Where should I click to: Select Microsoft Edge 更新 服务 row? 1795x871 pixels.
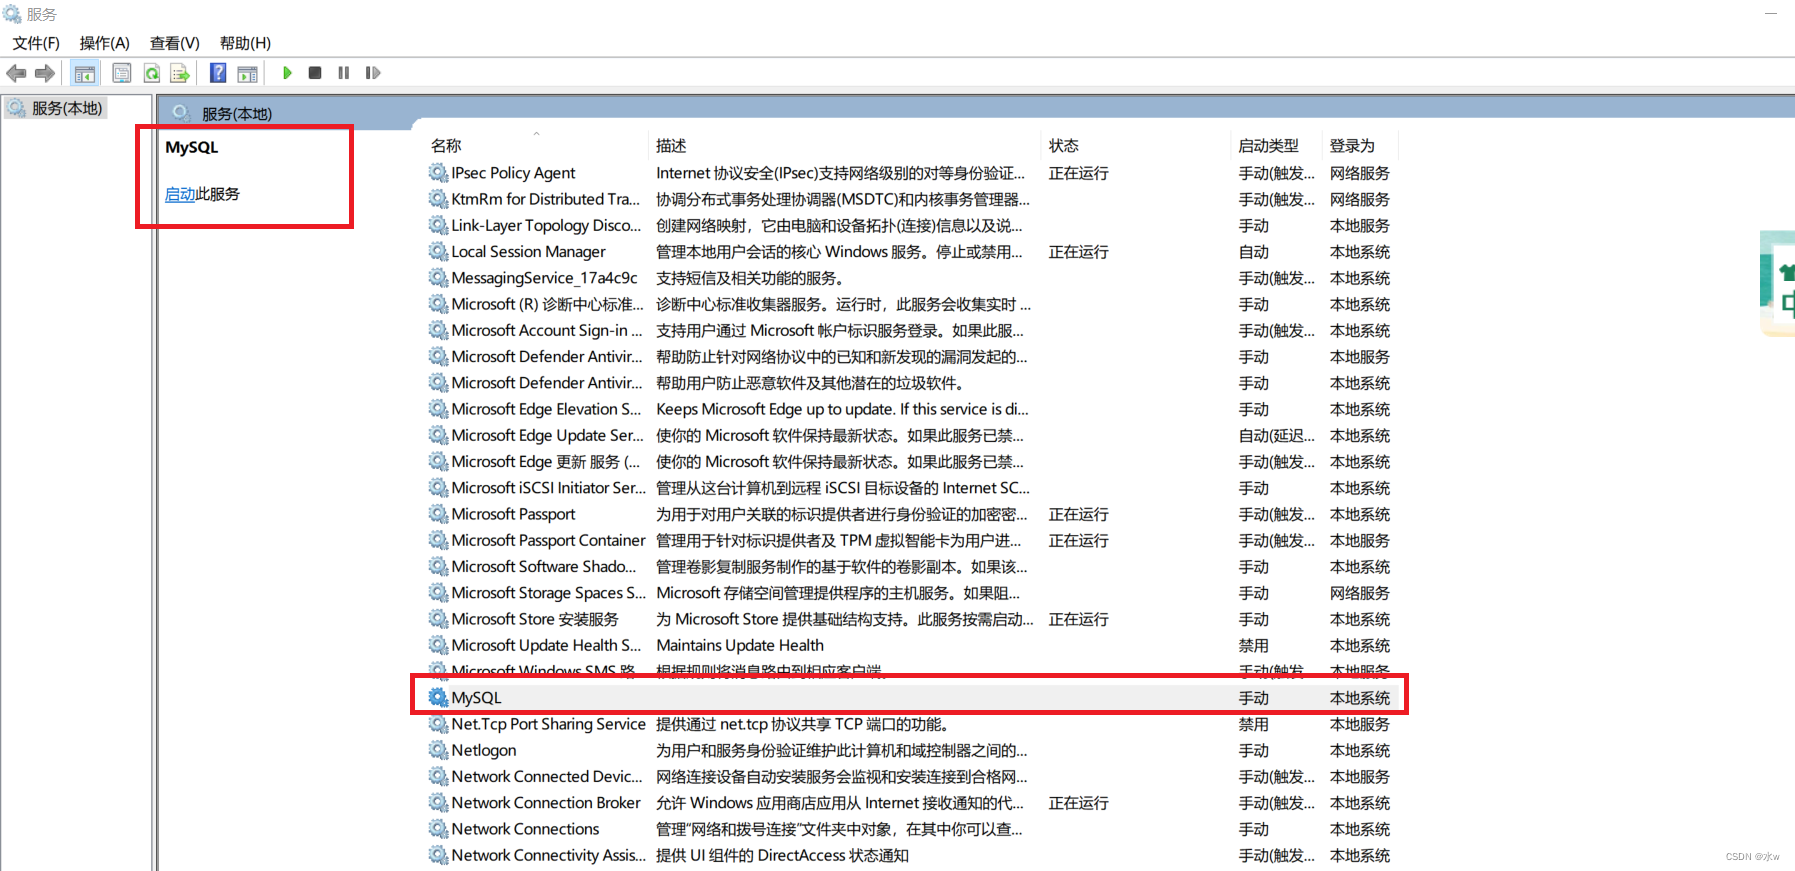[545, 461]
